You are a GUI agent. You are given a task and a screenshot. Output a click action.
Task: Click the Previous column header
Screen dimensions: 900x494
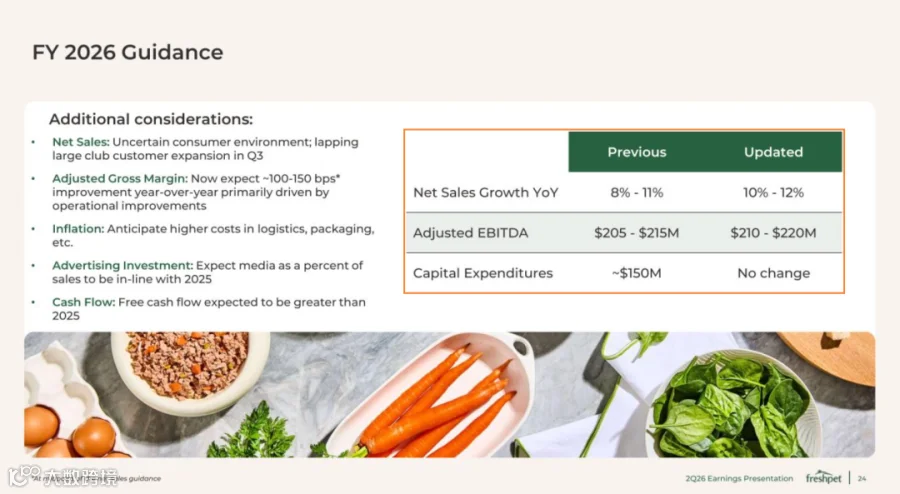(637, 152)
